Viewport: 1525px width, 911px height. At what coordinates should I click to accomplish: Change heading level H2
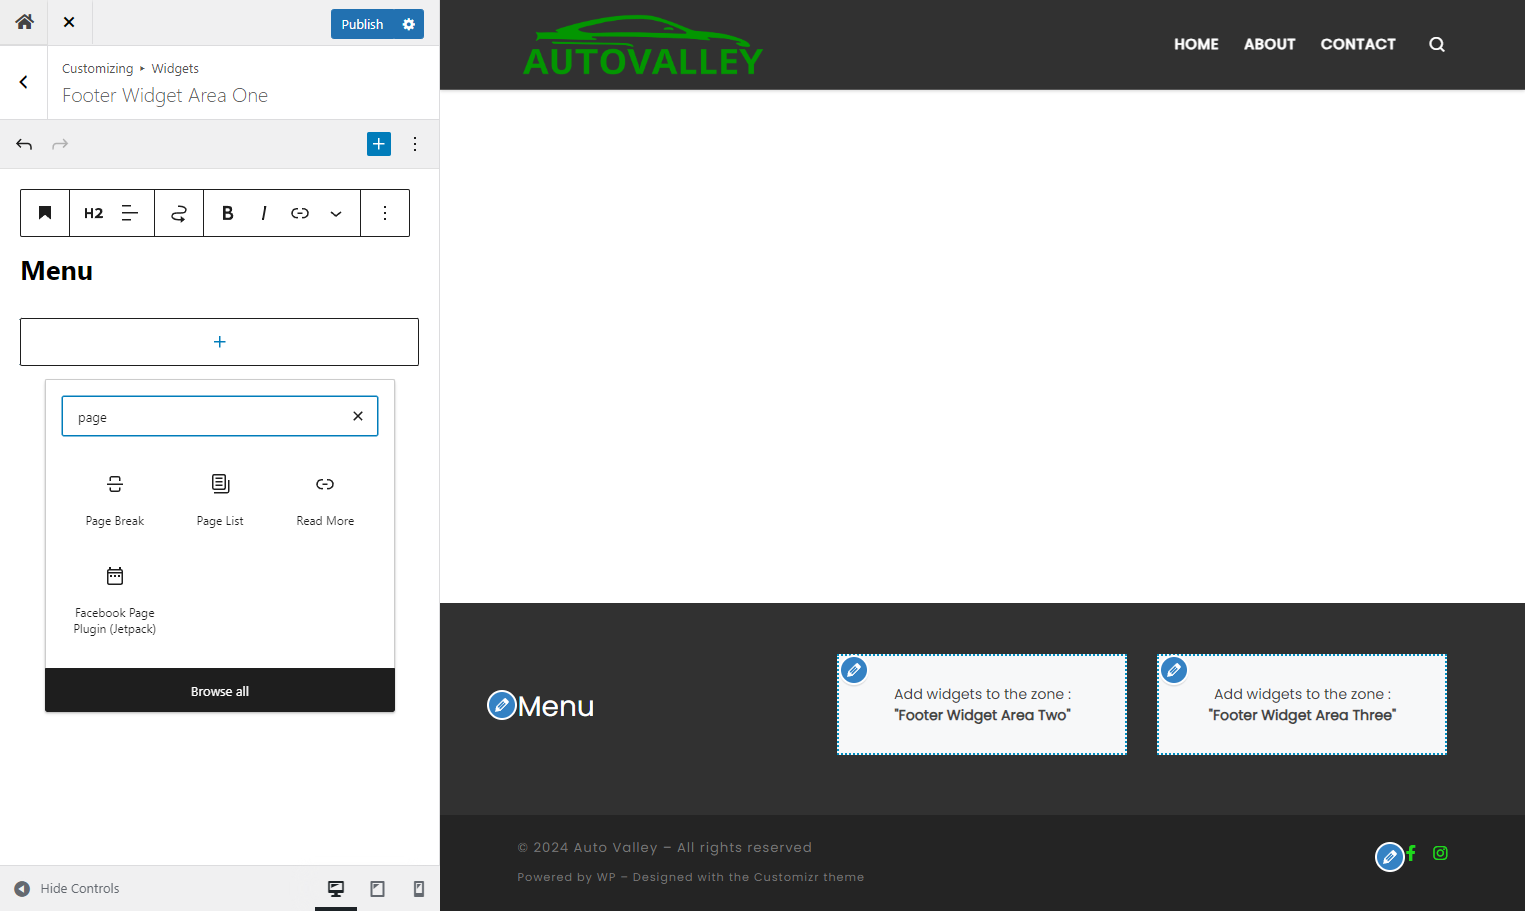coord(94,213)
